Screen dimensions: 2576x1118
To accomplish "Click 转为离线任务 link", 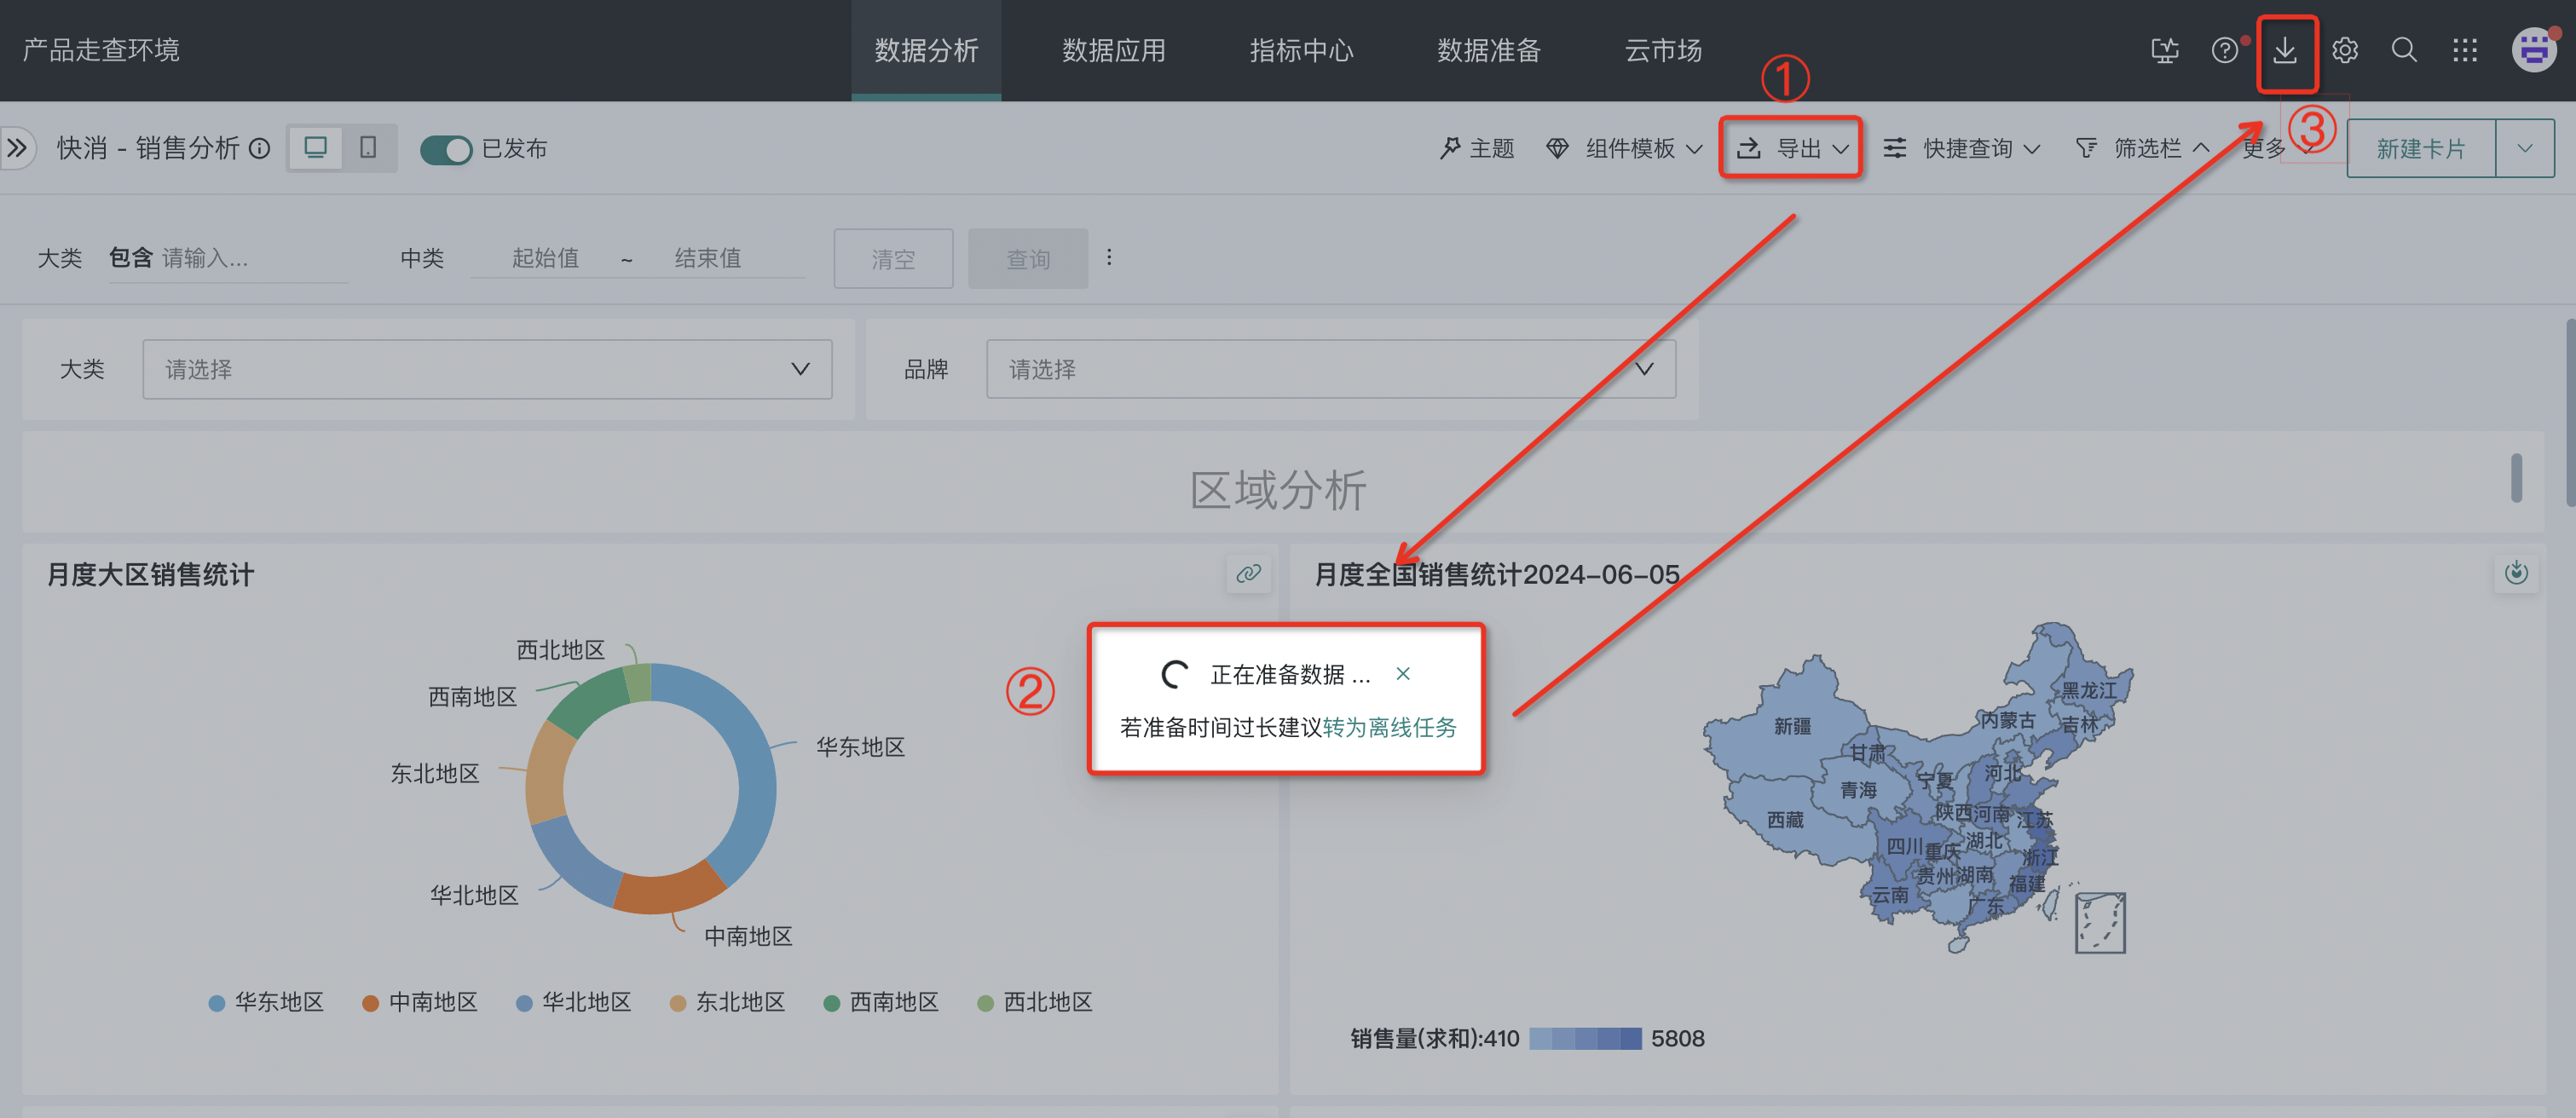I will pos(1389,727).
